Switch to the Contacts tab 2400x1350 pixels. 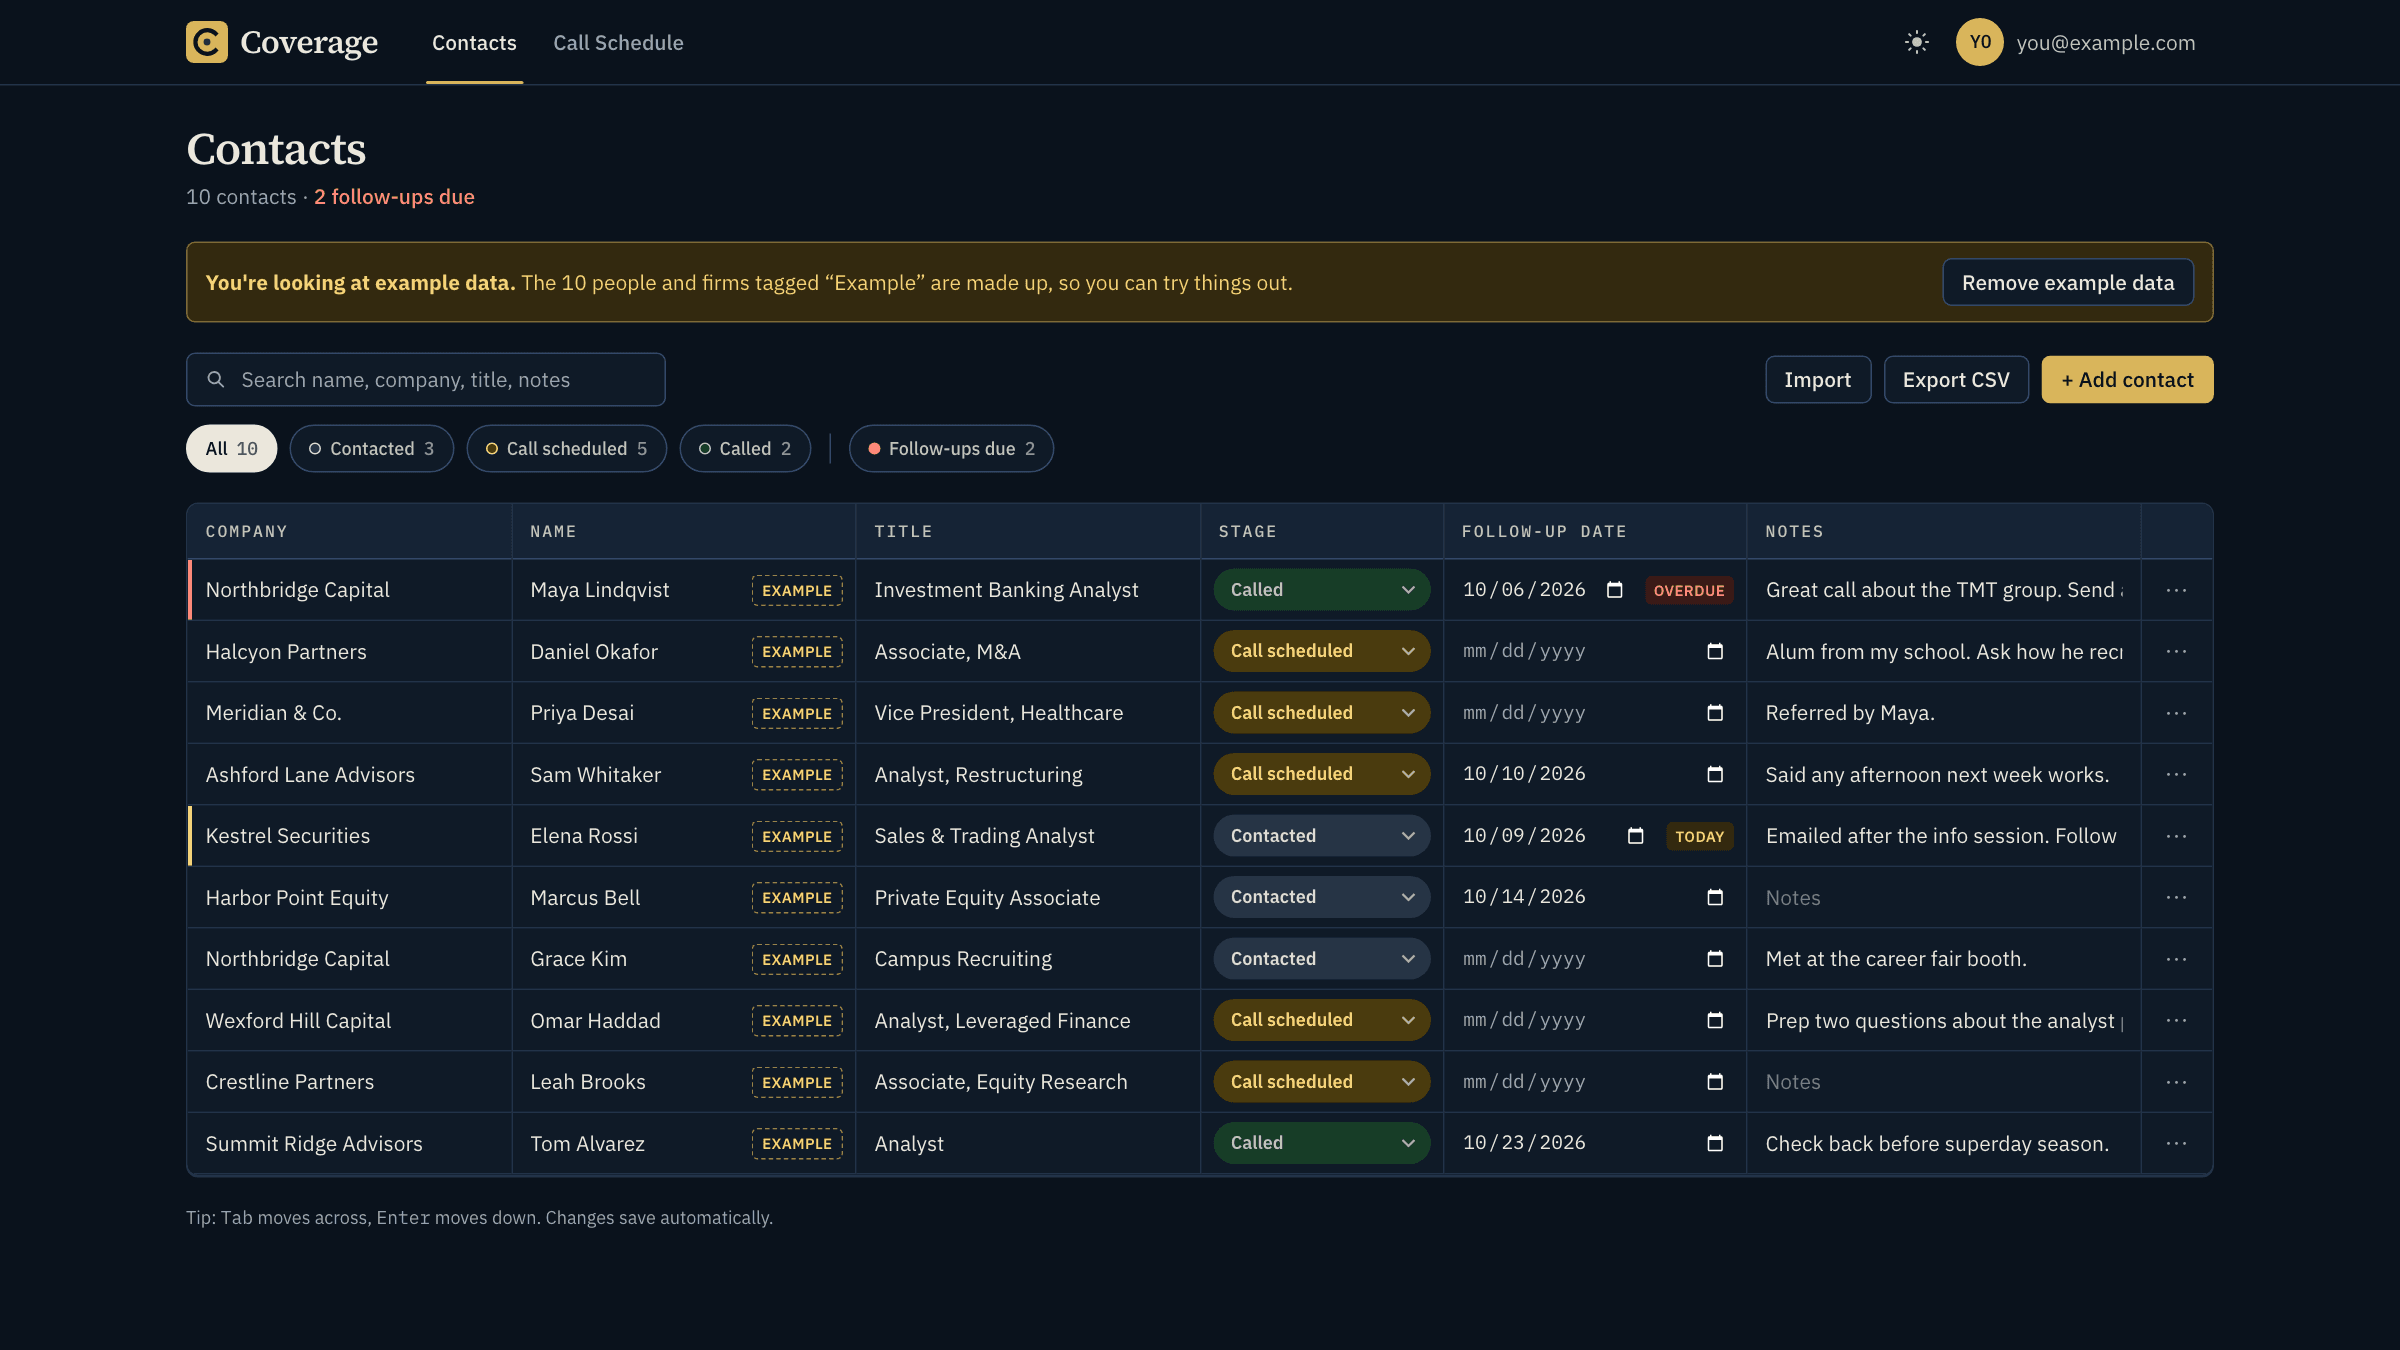[474, 43]
